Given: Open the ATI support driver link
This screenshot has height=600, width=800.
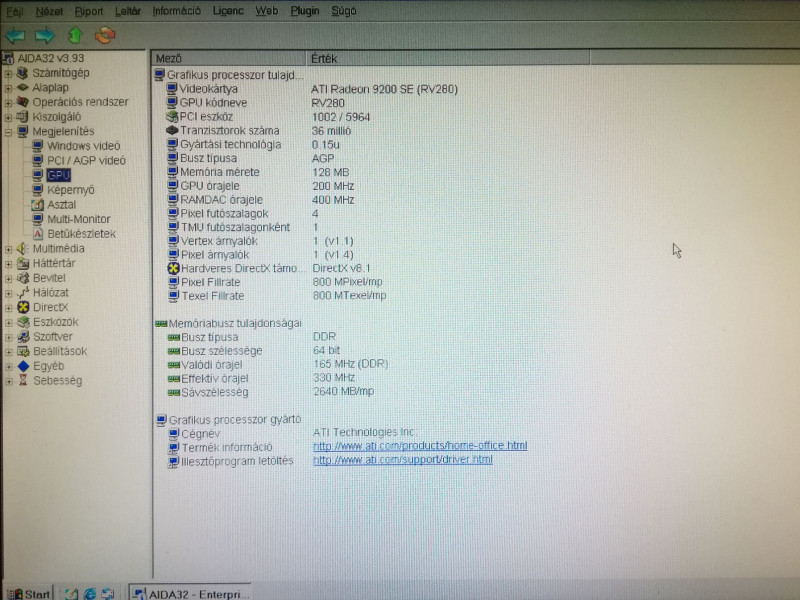Looking at the screenshot, I should 403,460.
